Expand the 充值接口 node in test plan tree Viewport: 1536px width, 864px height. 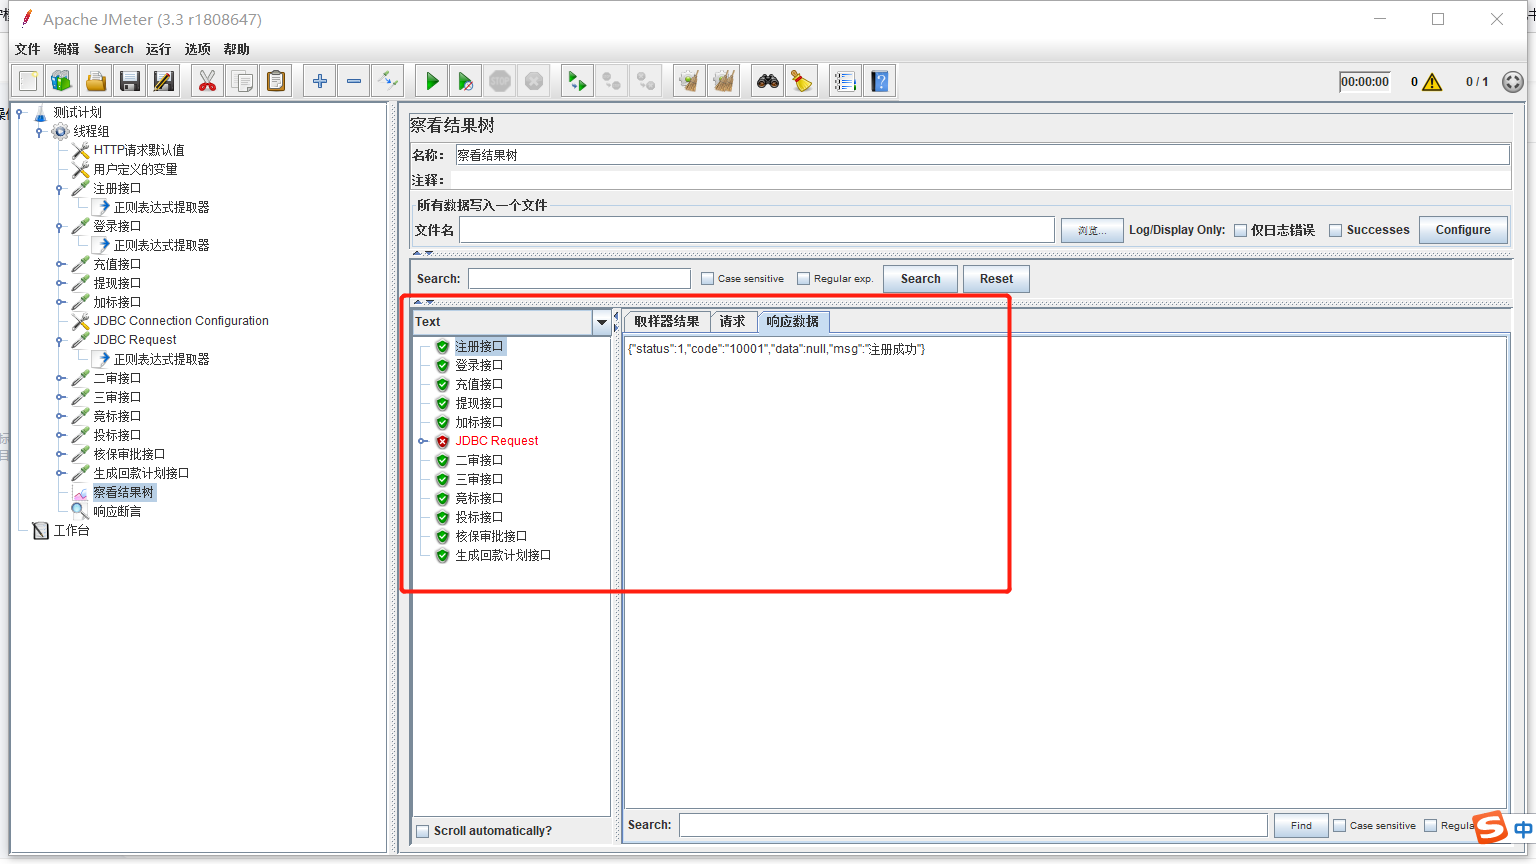coord(59,265)
